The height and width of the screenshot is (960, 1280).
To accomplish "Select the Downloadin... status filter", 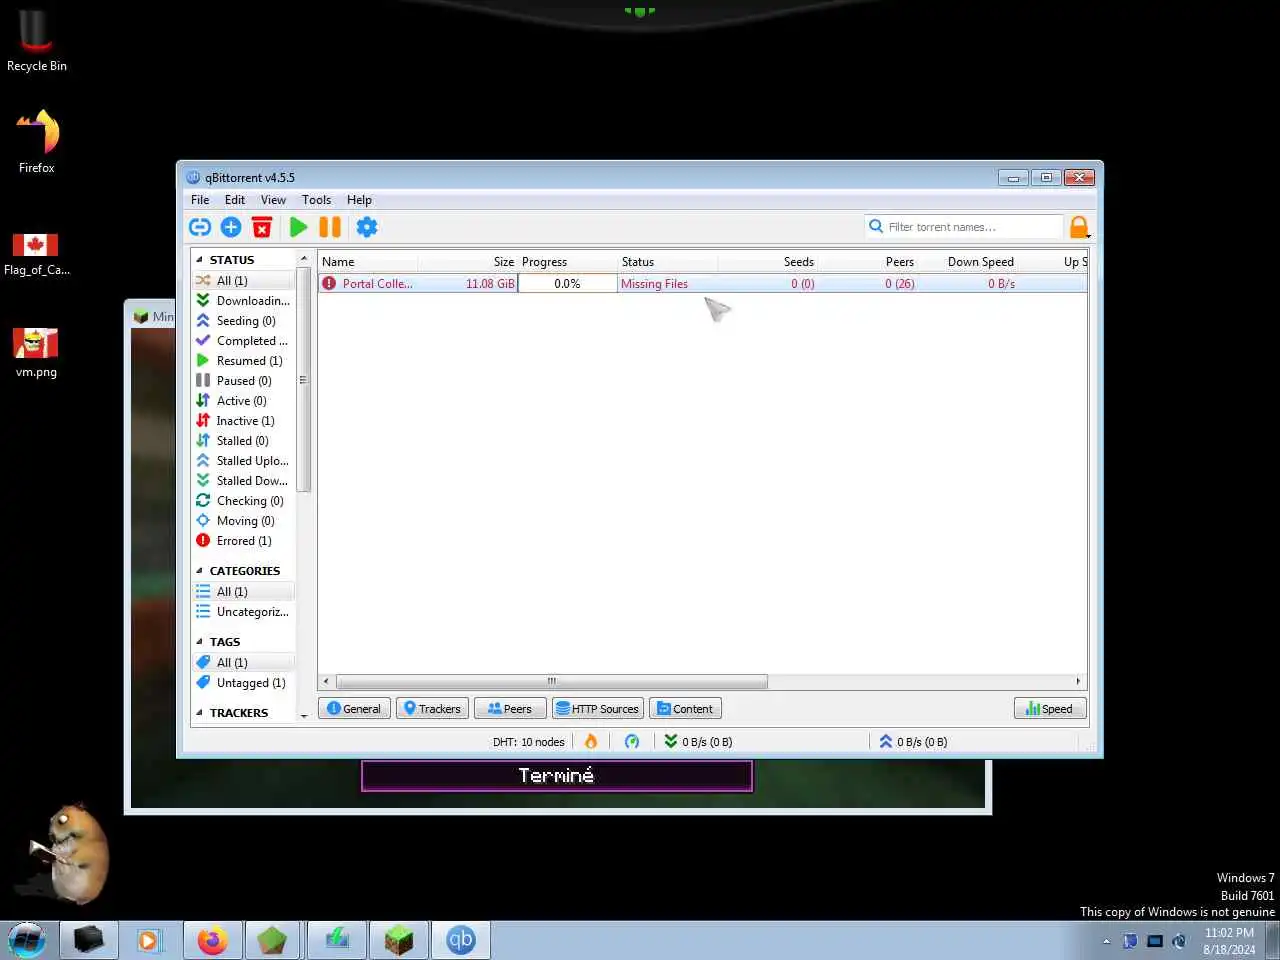I will tap(243, 301).
